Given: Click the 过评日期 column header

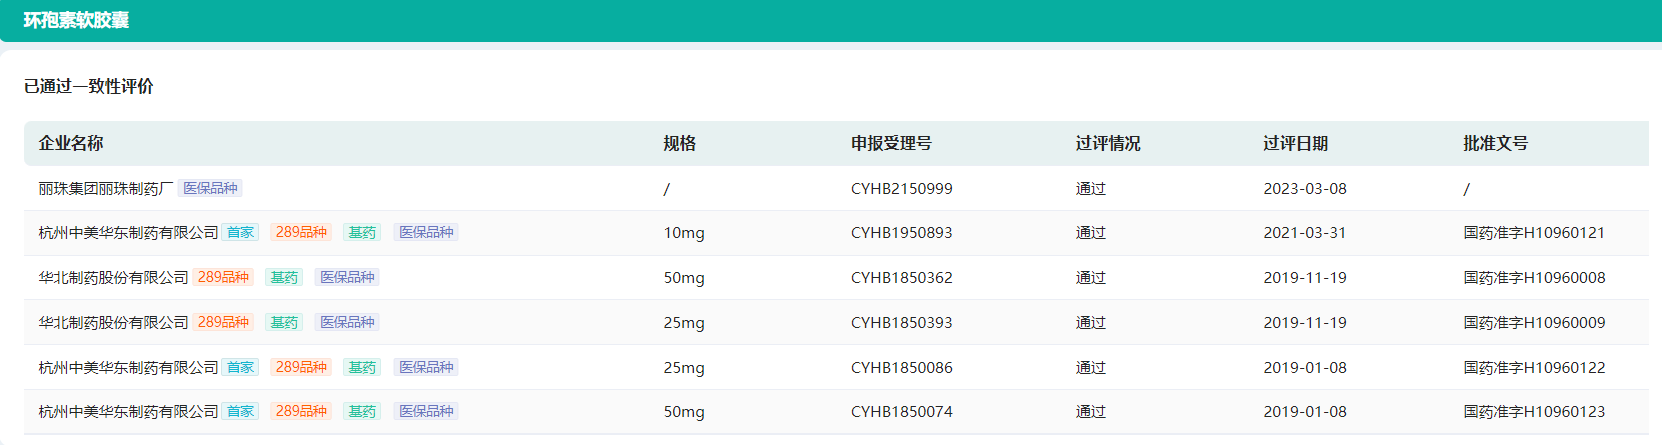Looking at the screenshot, I should pyautogui.click(x=1295, y=143).
